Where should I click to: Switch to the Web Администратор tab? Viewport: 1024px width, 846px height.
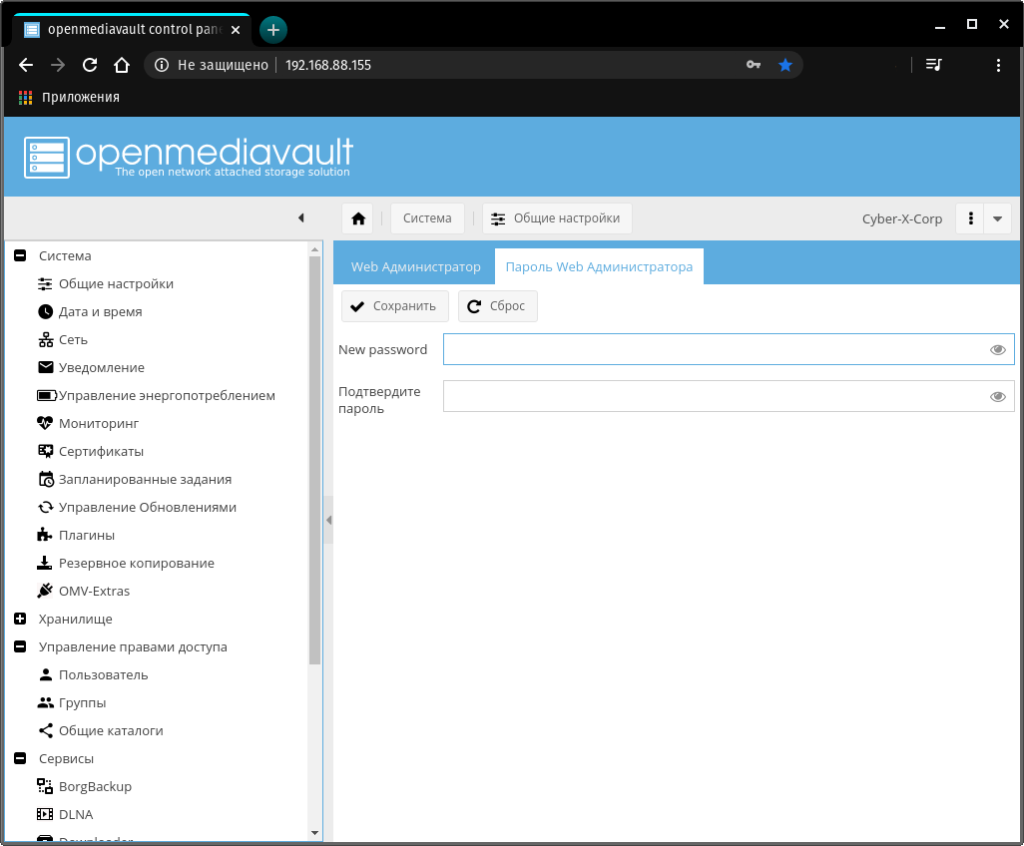[x=415, y=267]
